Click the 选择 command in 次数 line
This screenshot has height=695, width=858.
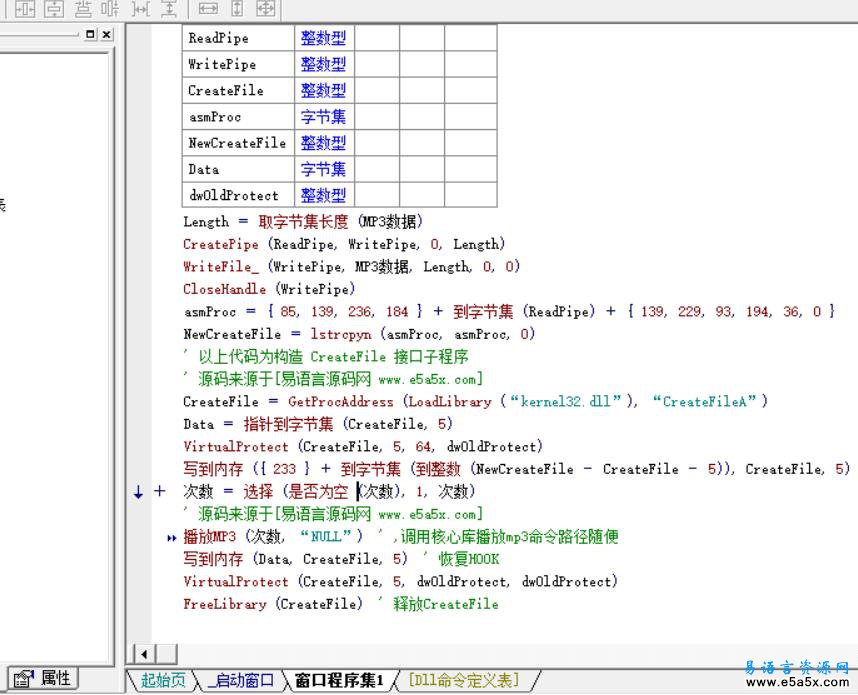tap(258, 491)
